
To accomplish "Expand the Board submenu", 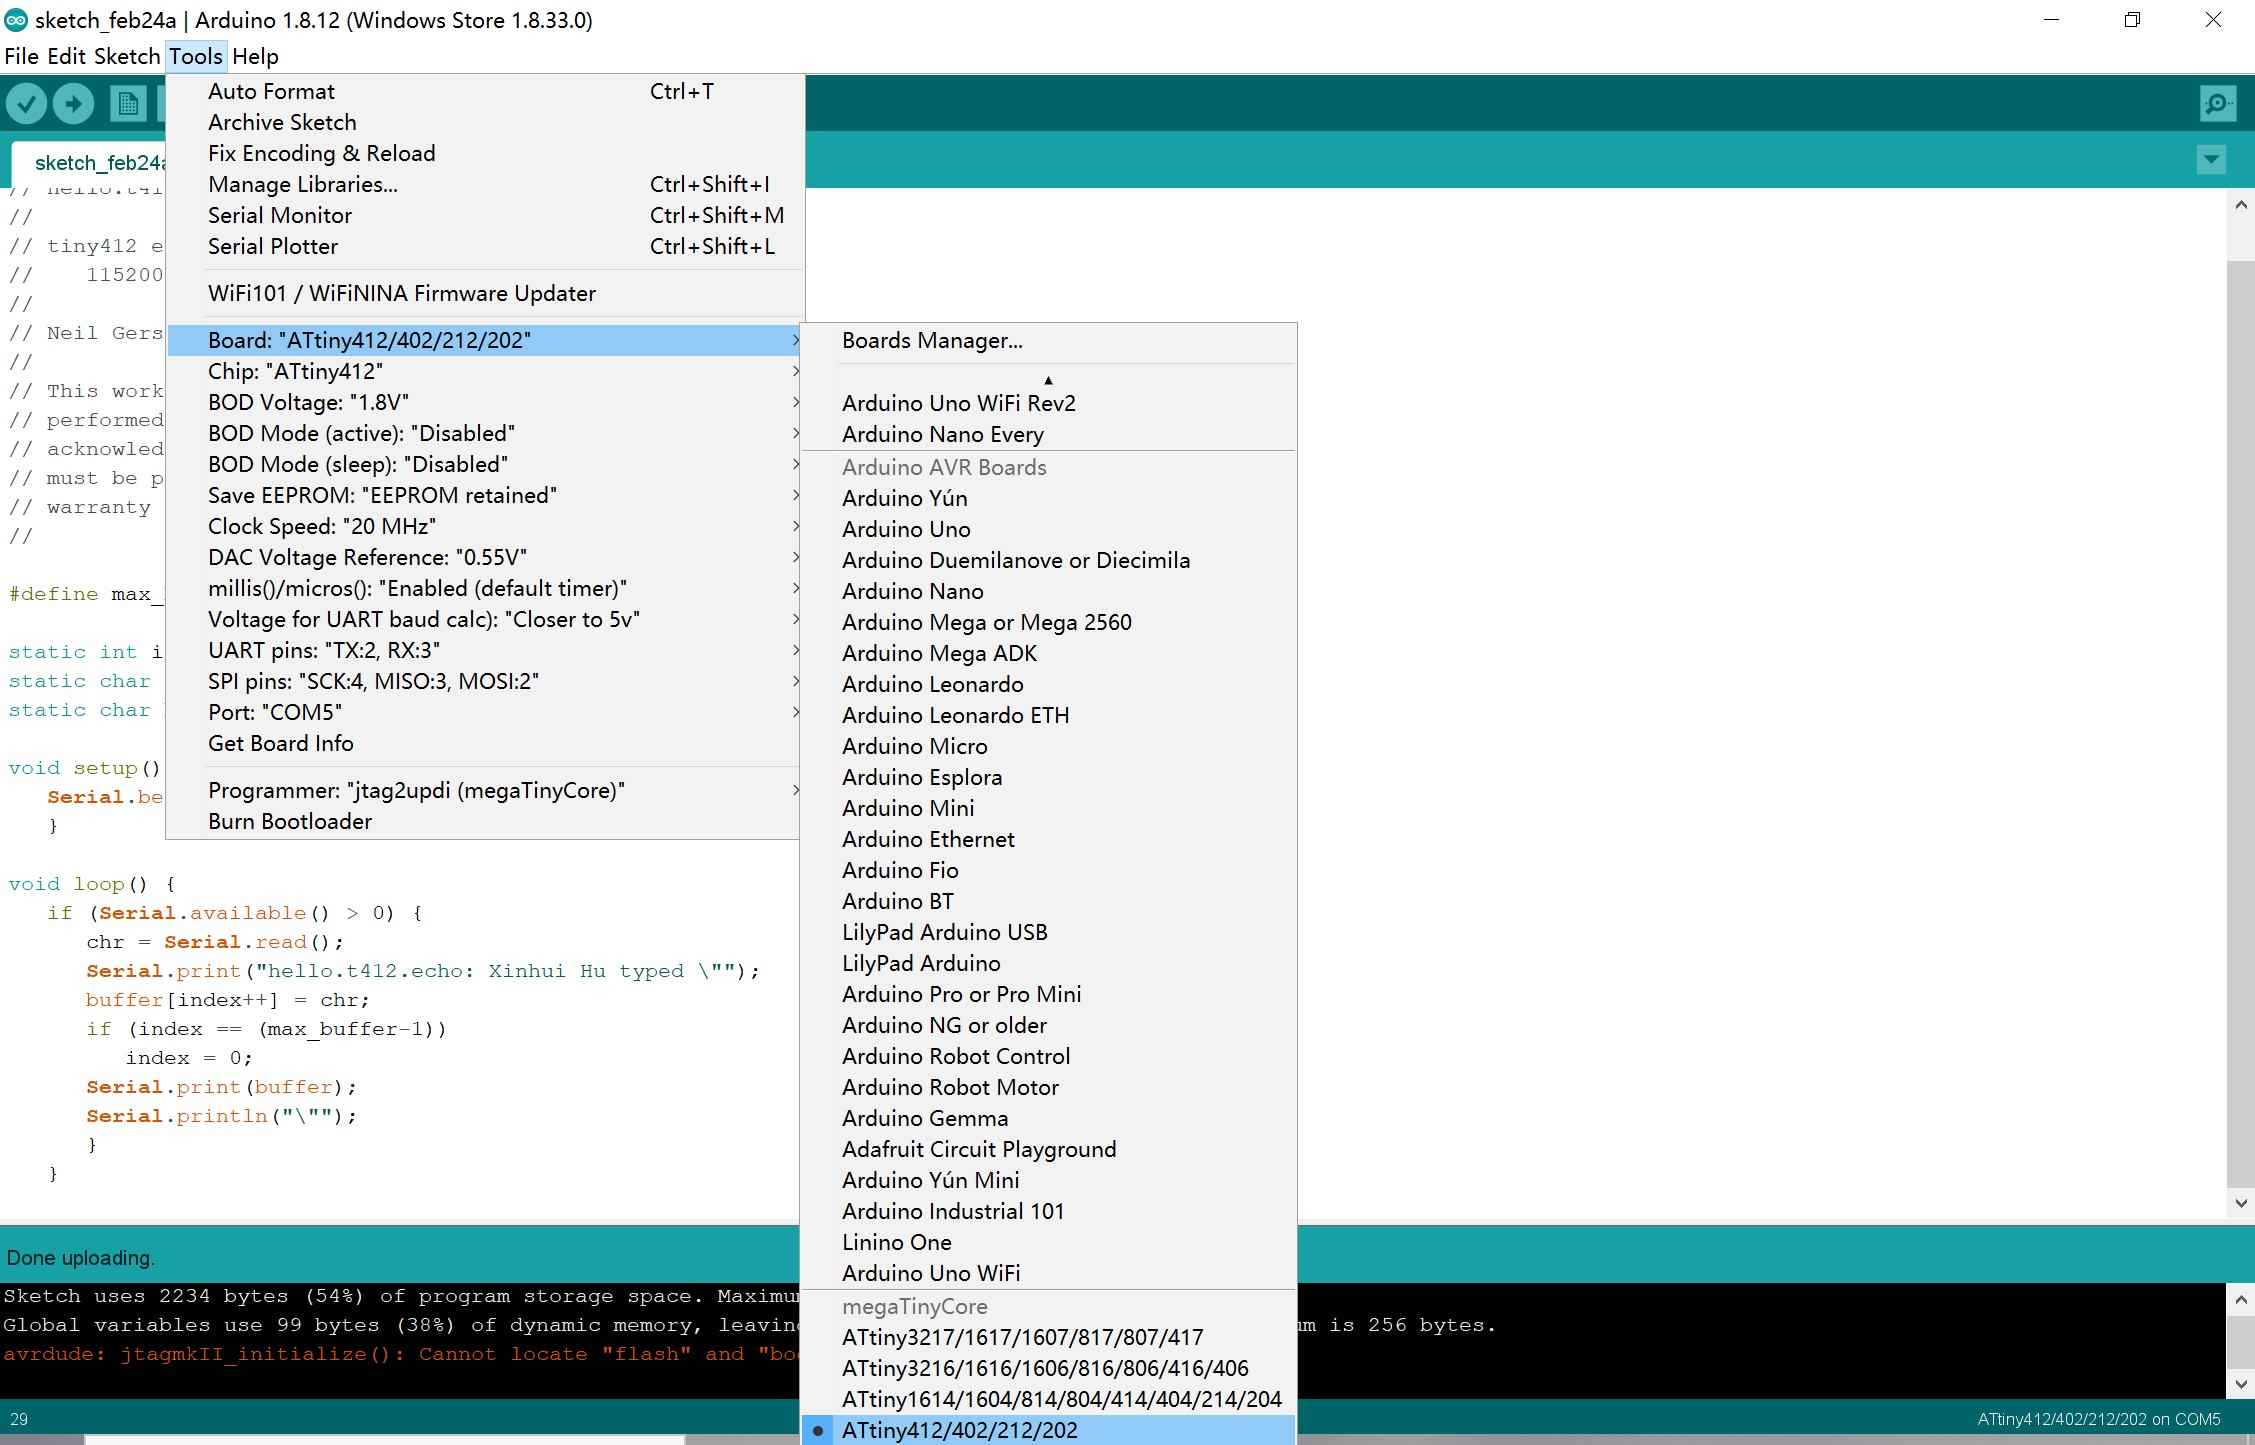I will pos(485,340).
